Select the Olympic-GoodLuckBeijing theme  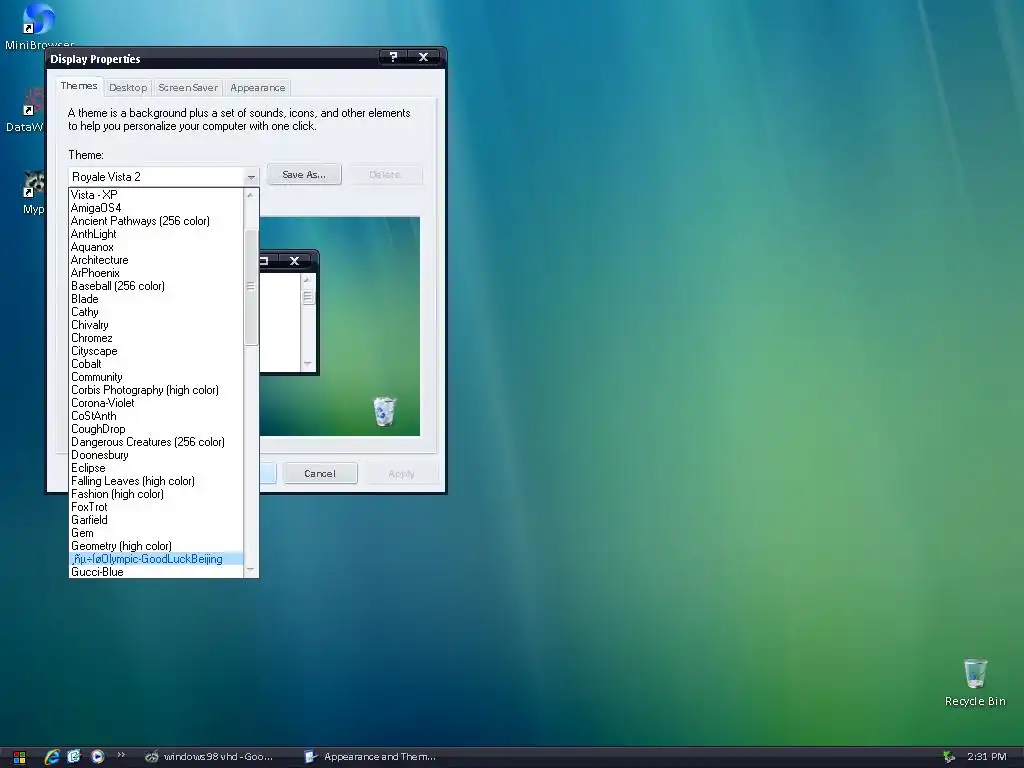[x=156, y=559]
